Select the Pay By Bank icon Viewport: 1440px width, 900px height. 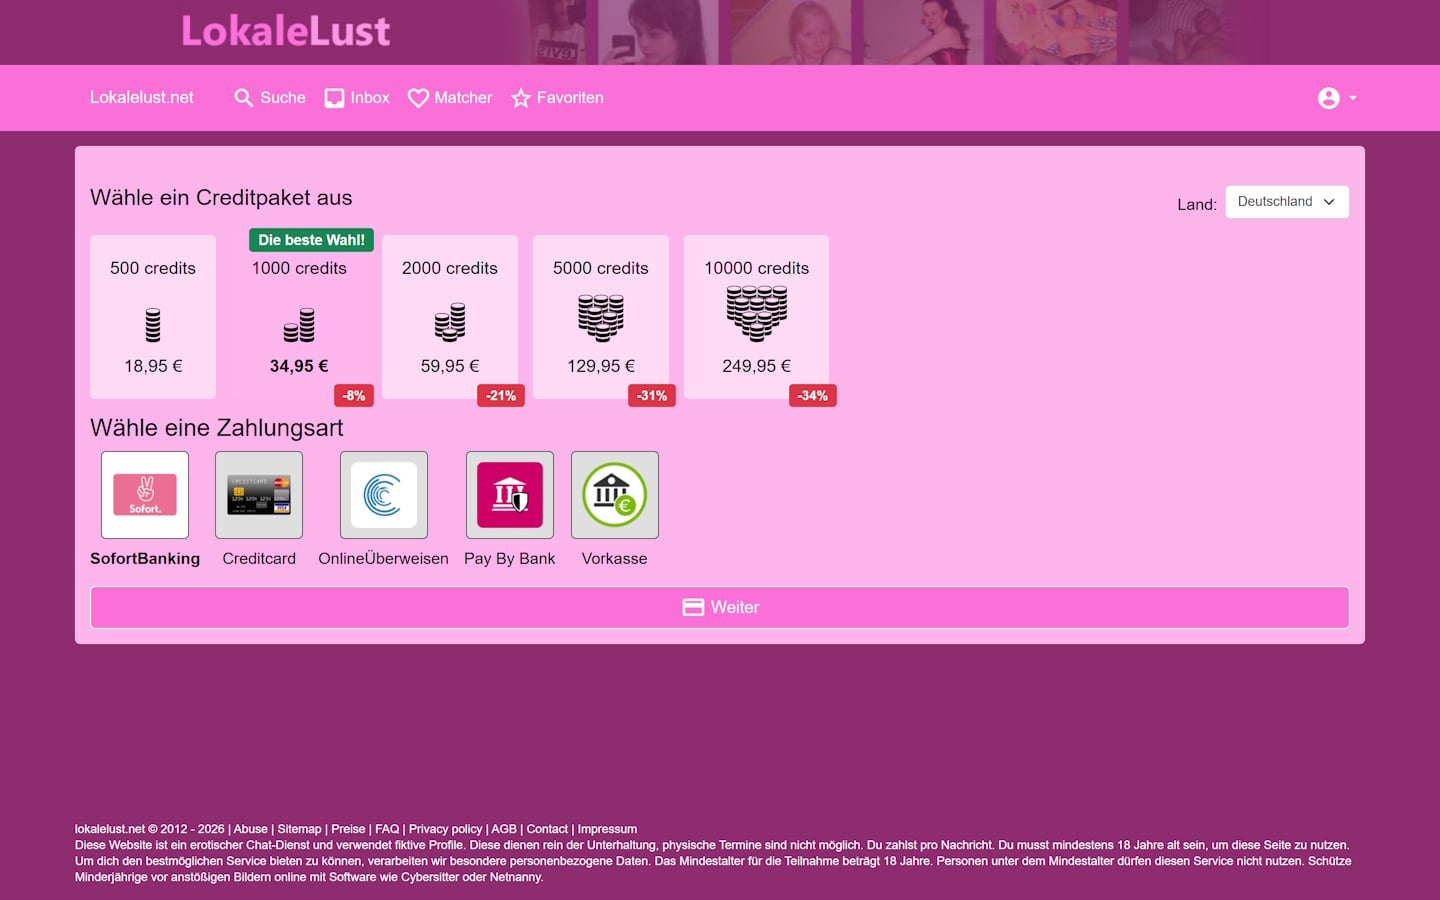pyautogui.click(x=510, y=495)
